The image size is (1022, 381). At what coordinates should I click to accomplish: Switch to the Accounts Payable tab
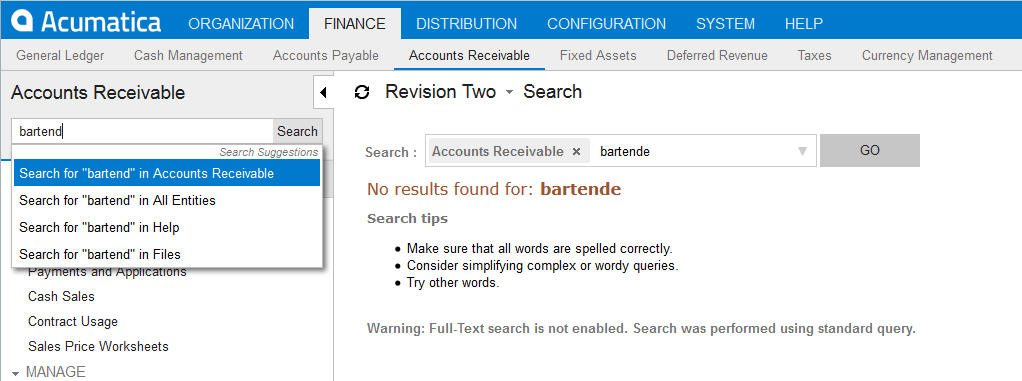pyautogui.click(x=326, y=56)
